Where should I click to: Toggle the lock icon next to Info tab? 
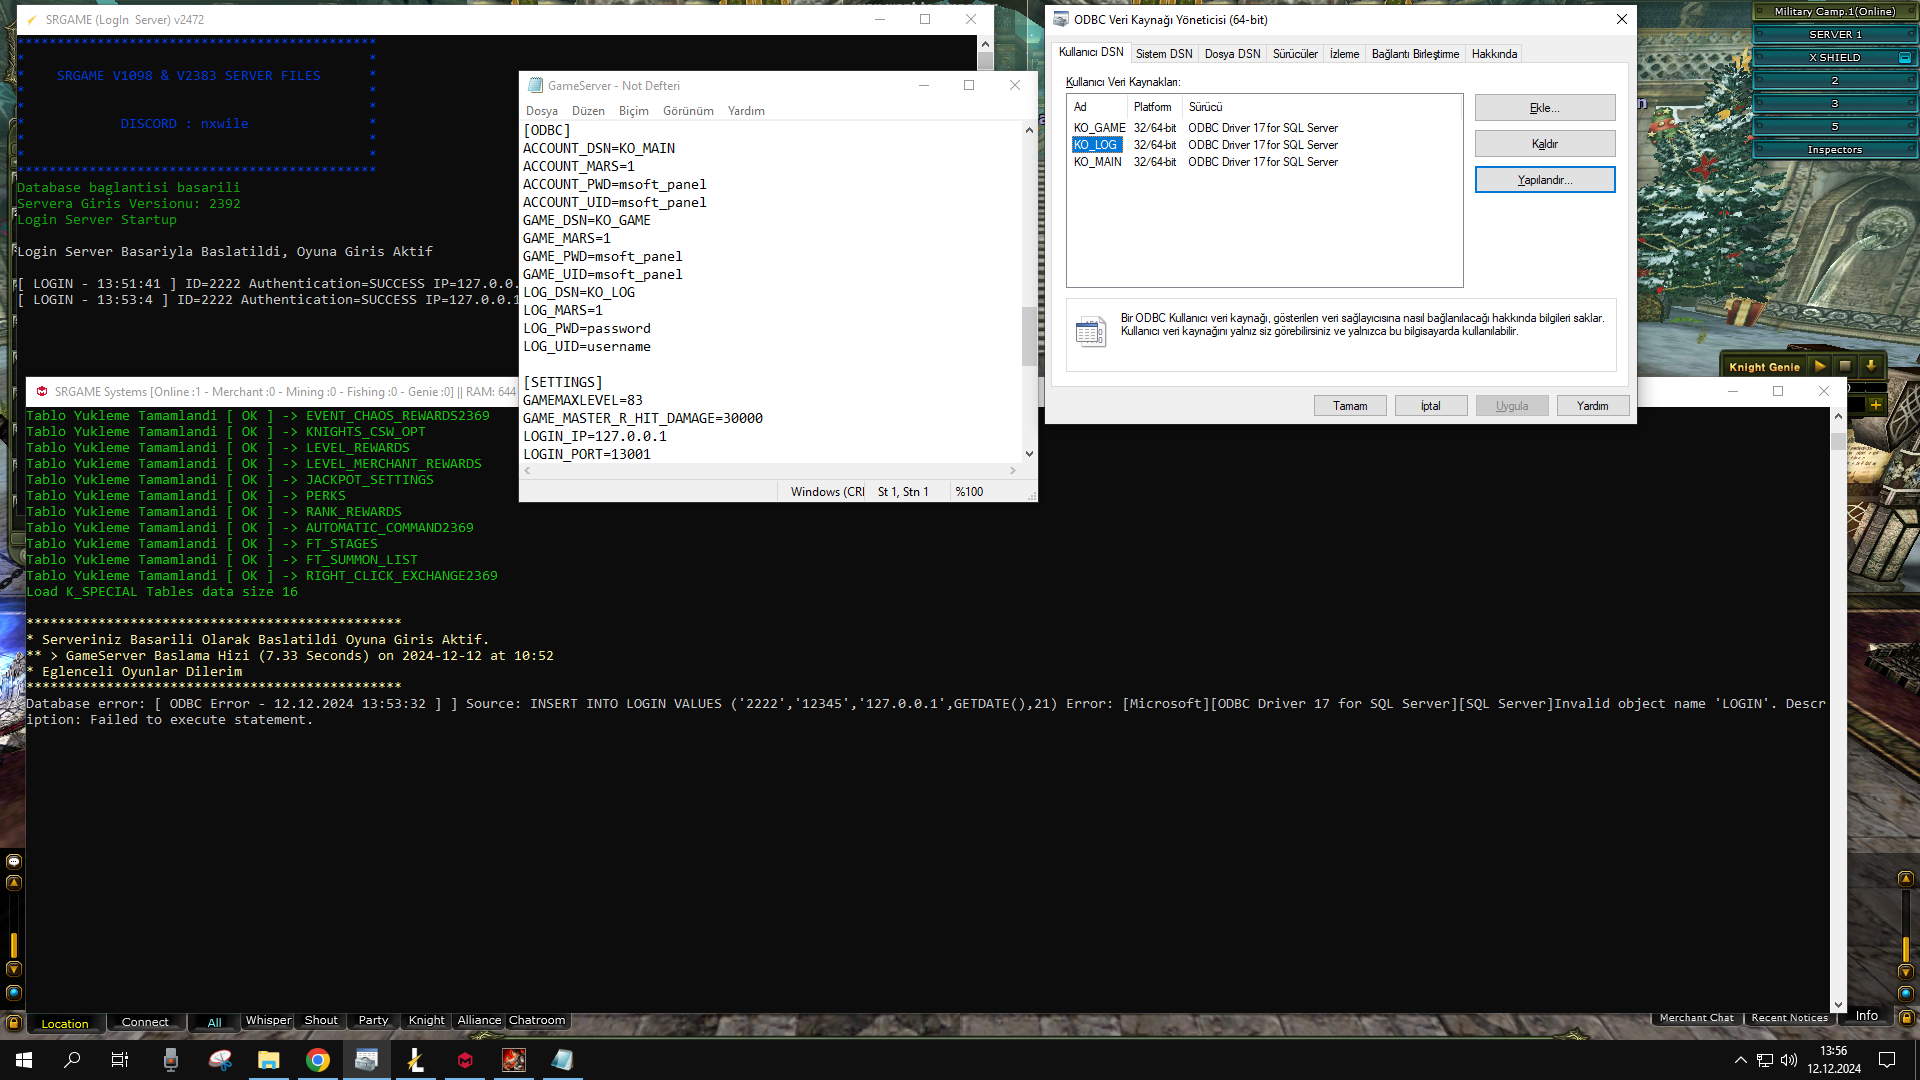click(1906, 1017)
